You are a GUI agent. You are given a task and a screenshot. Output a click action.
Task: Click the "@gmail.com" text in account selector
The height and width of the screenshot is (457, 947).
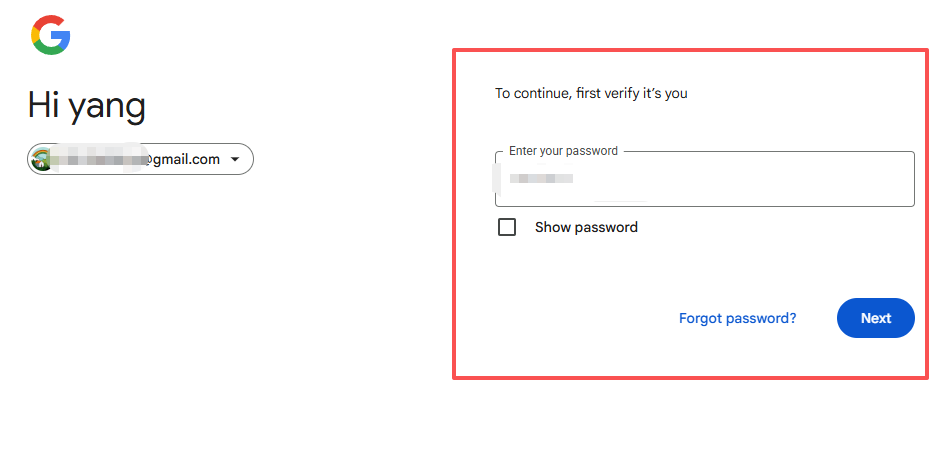pos(181,159)
